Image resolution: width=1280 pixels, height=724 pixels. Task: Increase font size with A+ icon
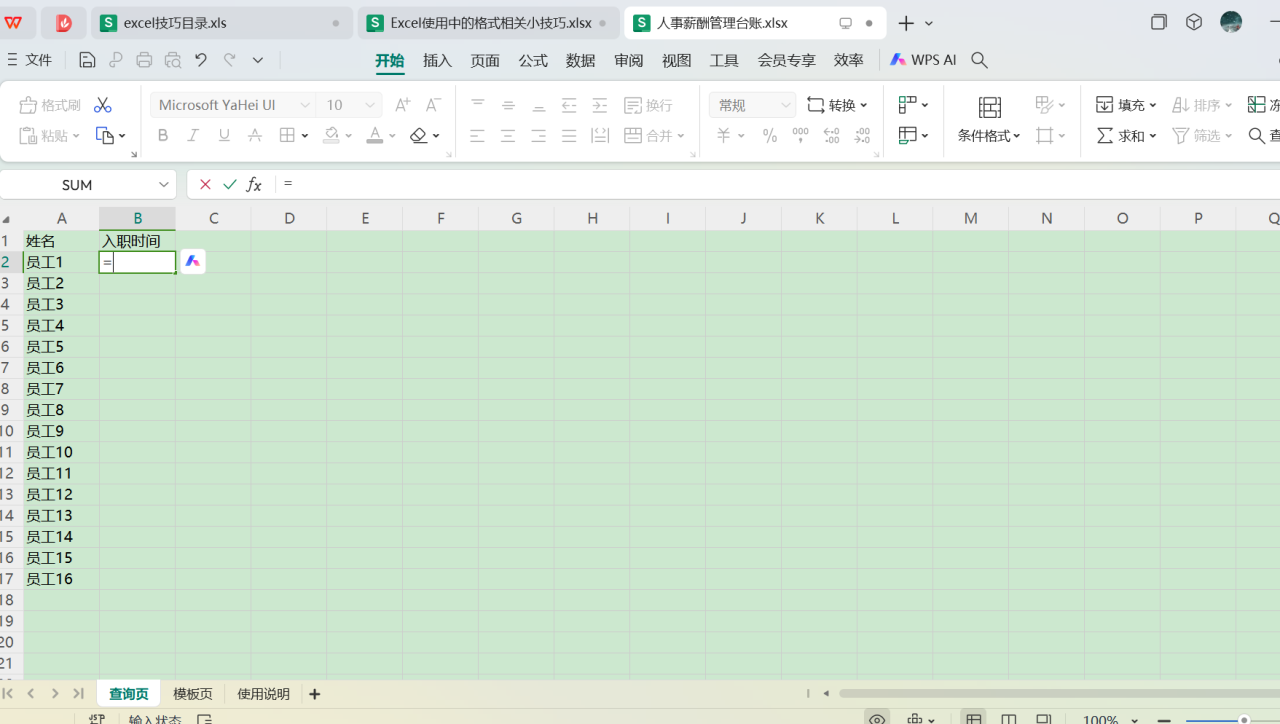402,105
